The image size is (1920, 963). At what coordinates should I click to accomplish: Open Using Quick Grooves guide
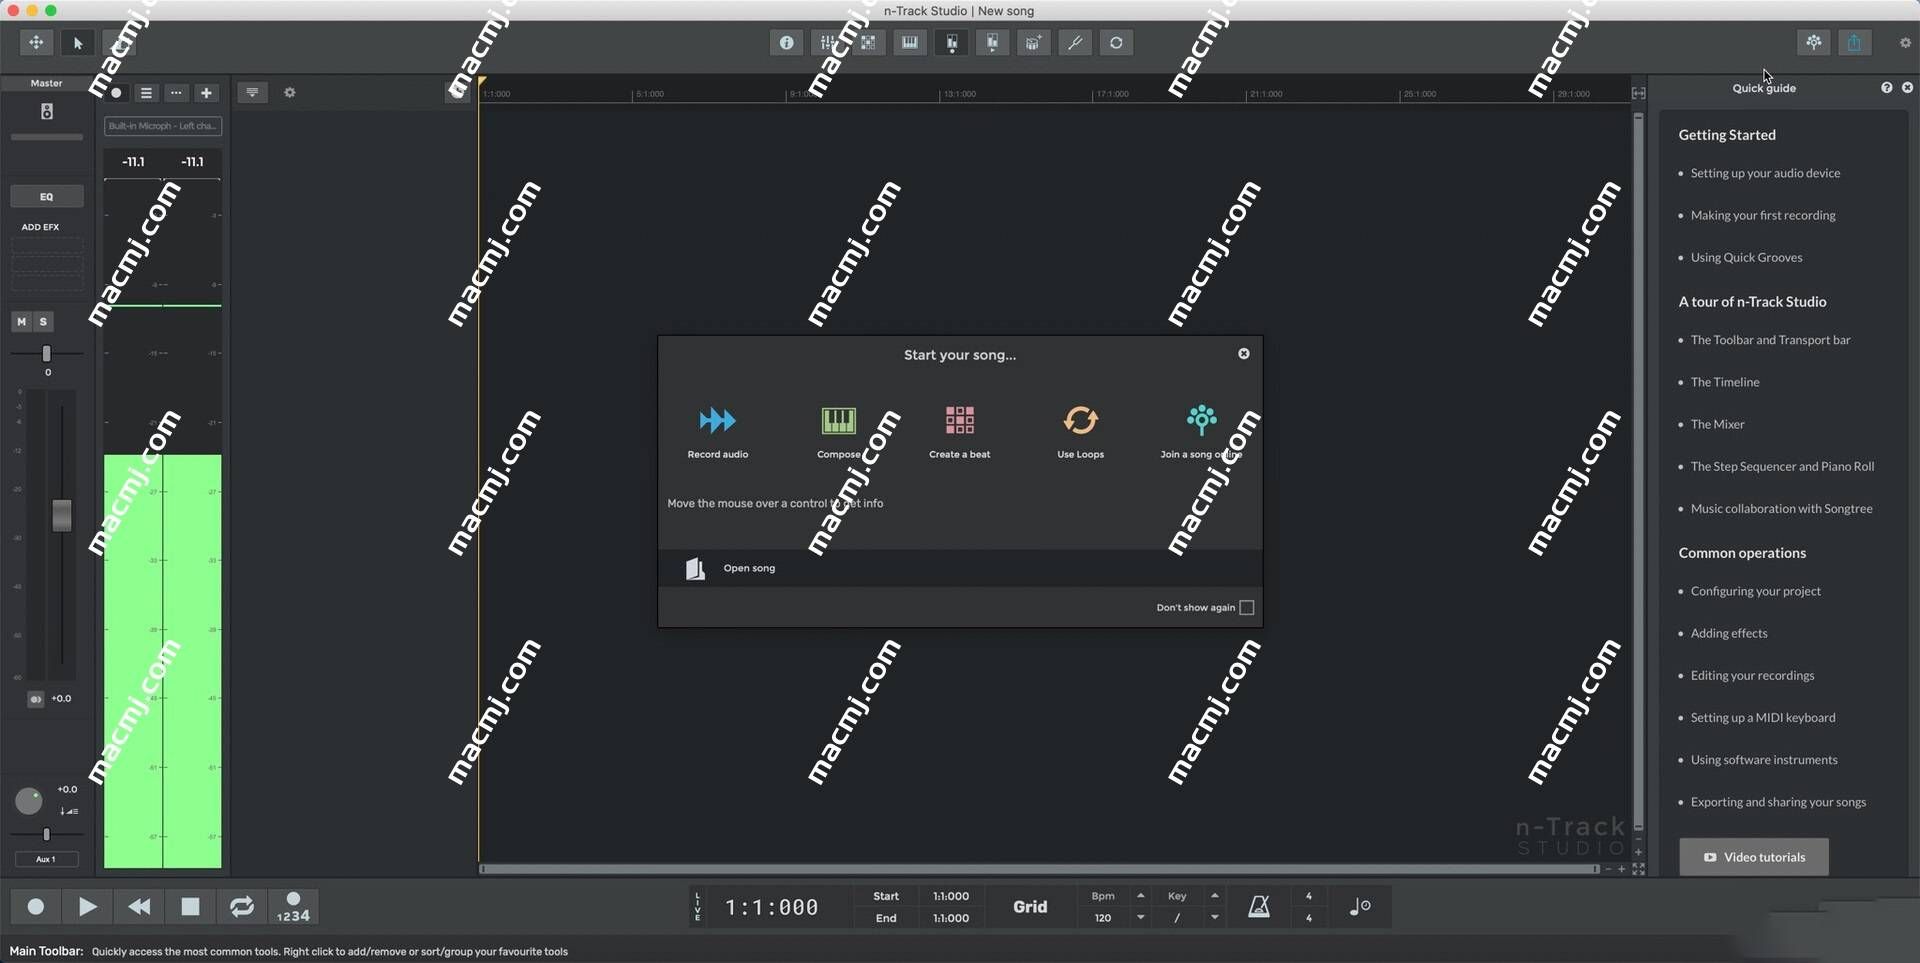click(x=1746, y=257)
